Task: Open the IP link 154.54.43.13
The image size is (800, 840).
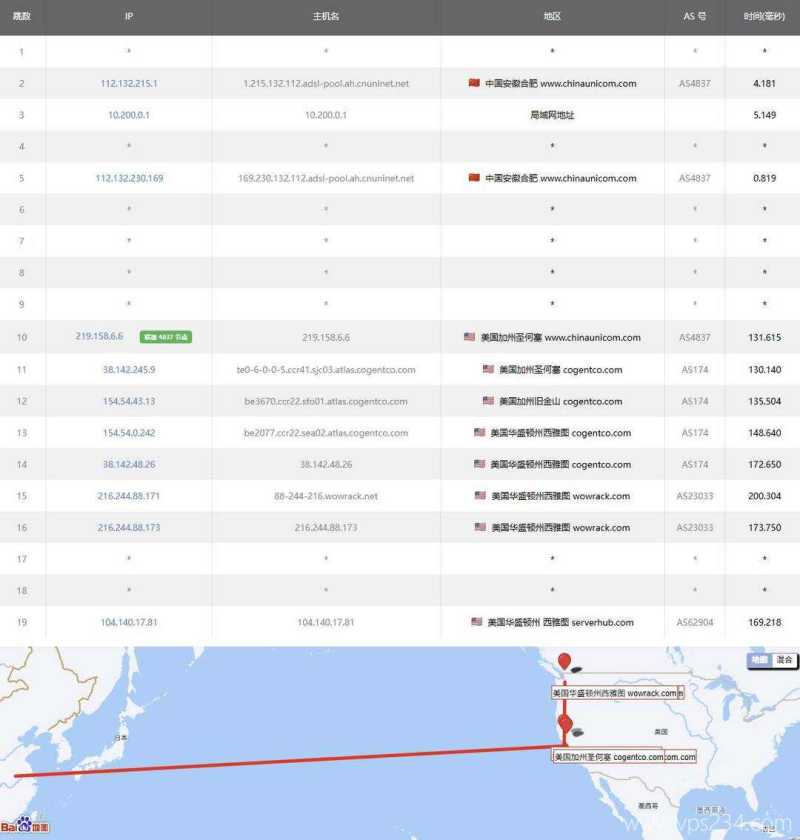Action: point(128,401)
